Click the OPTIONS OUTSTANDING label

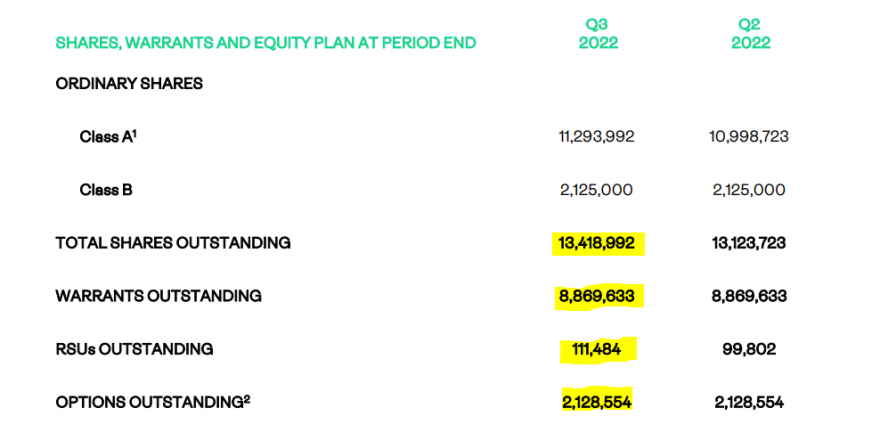tap(152, 402)
